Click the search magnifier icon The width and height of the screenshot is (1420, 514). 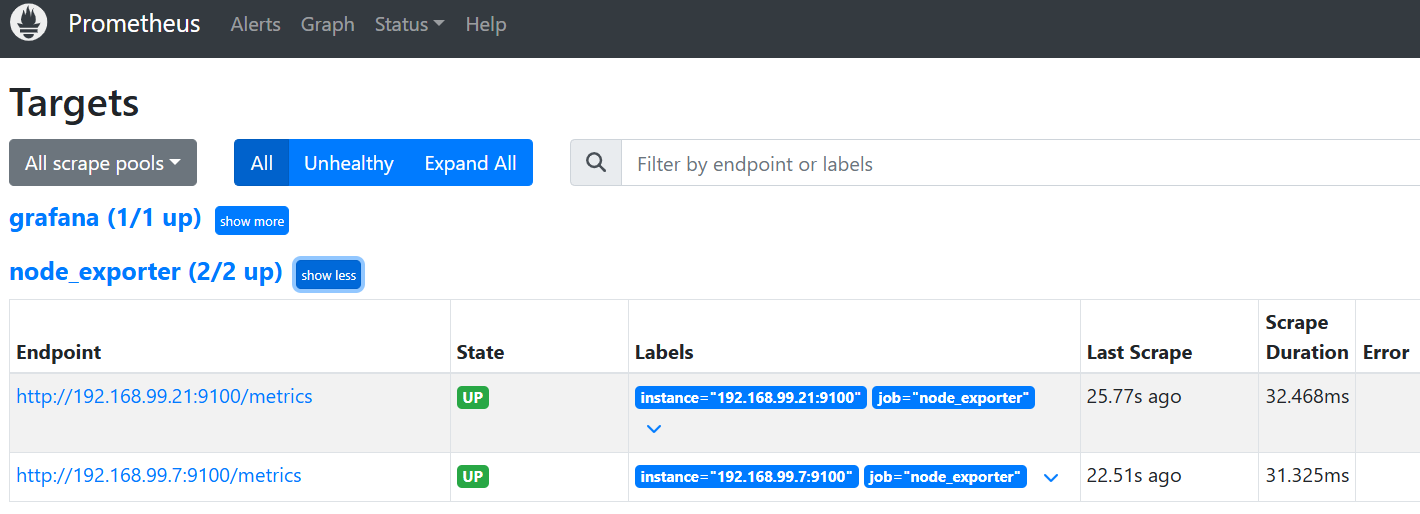(596, 163)
